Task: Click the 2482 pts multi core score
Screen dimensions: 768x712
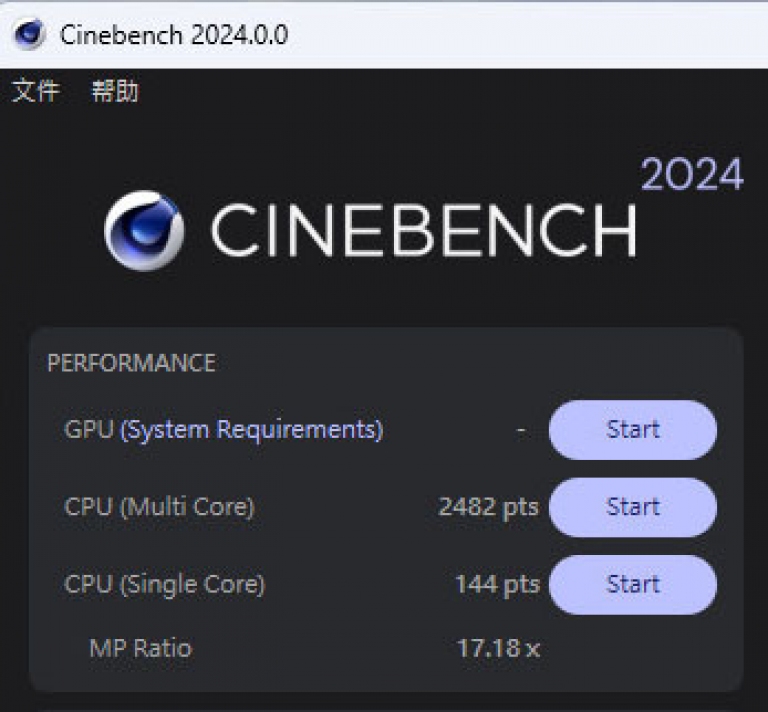Action: [x=488, y=507]
